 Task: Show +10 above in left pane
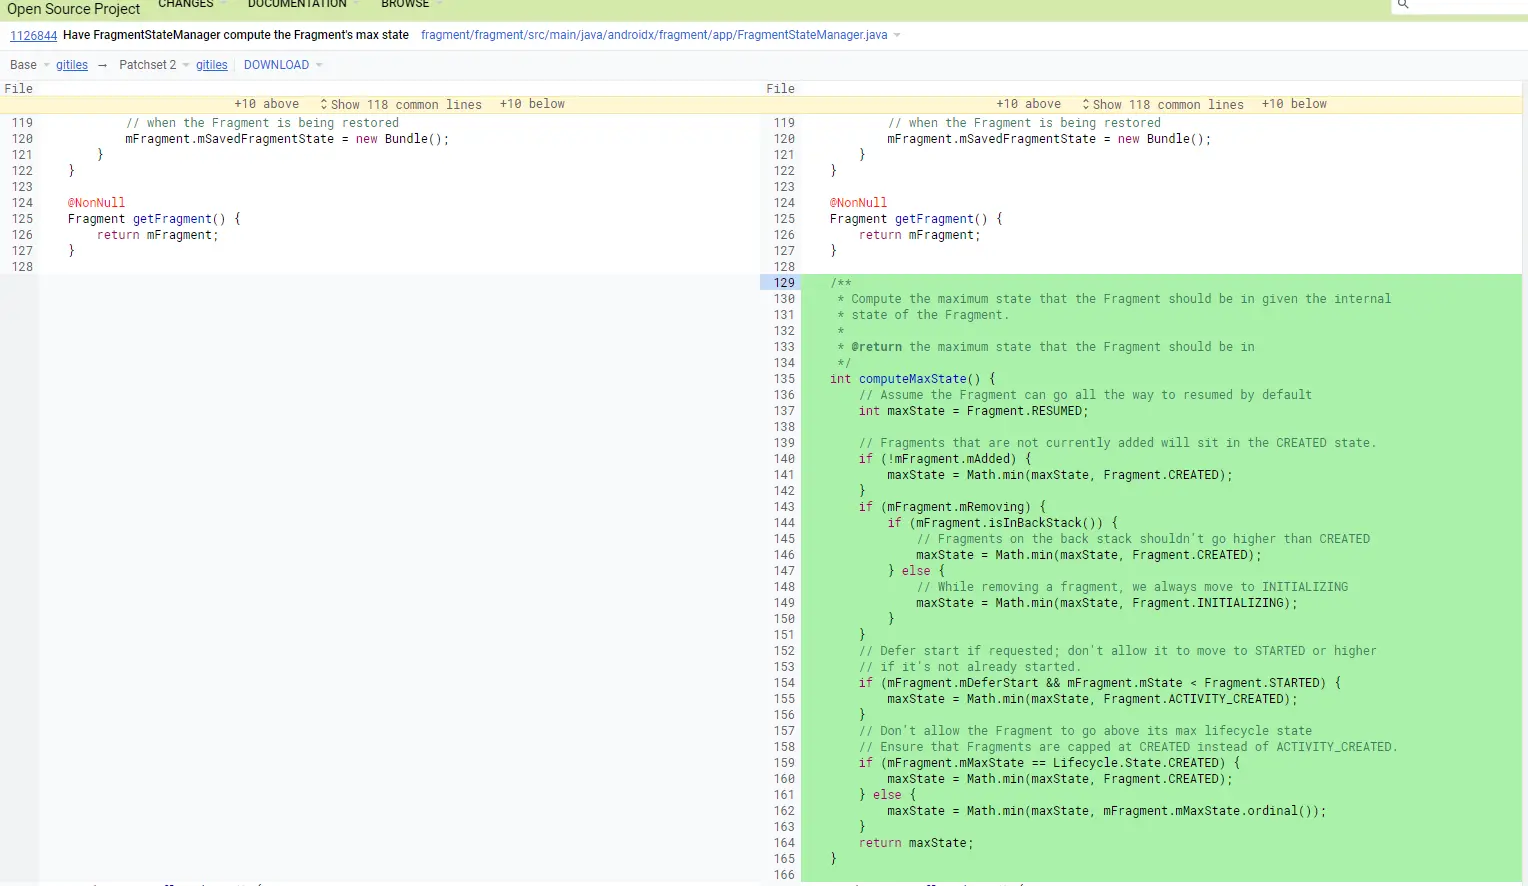(267, 104)
